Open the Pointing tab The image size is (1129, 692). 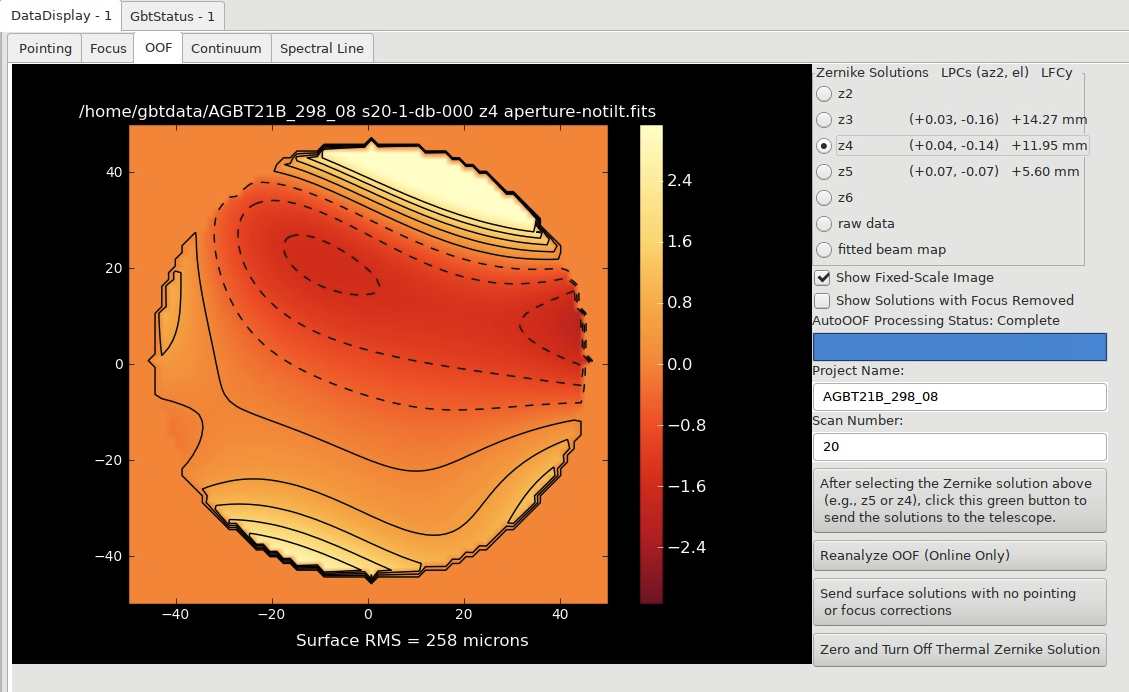45,48
